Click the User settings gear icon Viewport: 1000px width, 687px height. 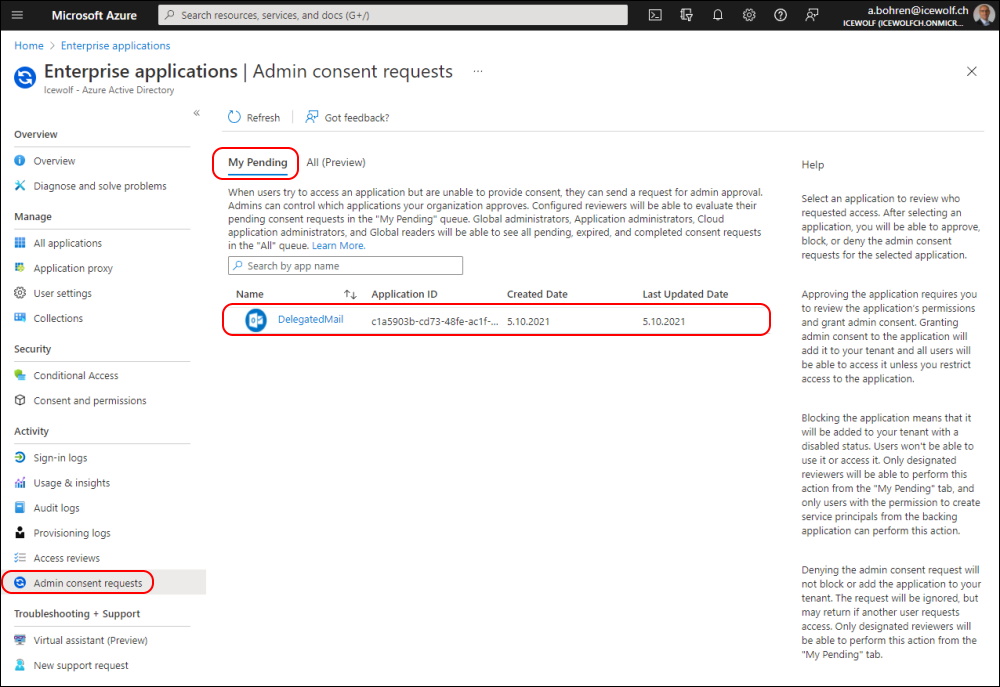tap(20, 293)
